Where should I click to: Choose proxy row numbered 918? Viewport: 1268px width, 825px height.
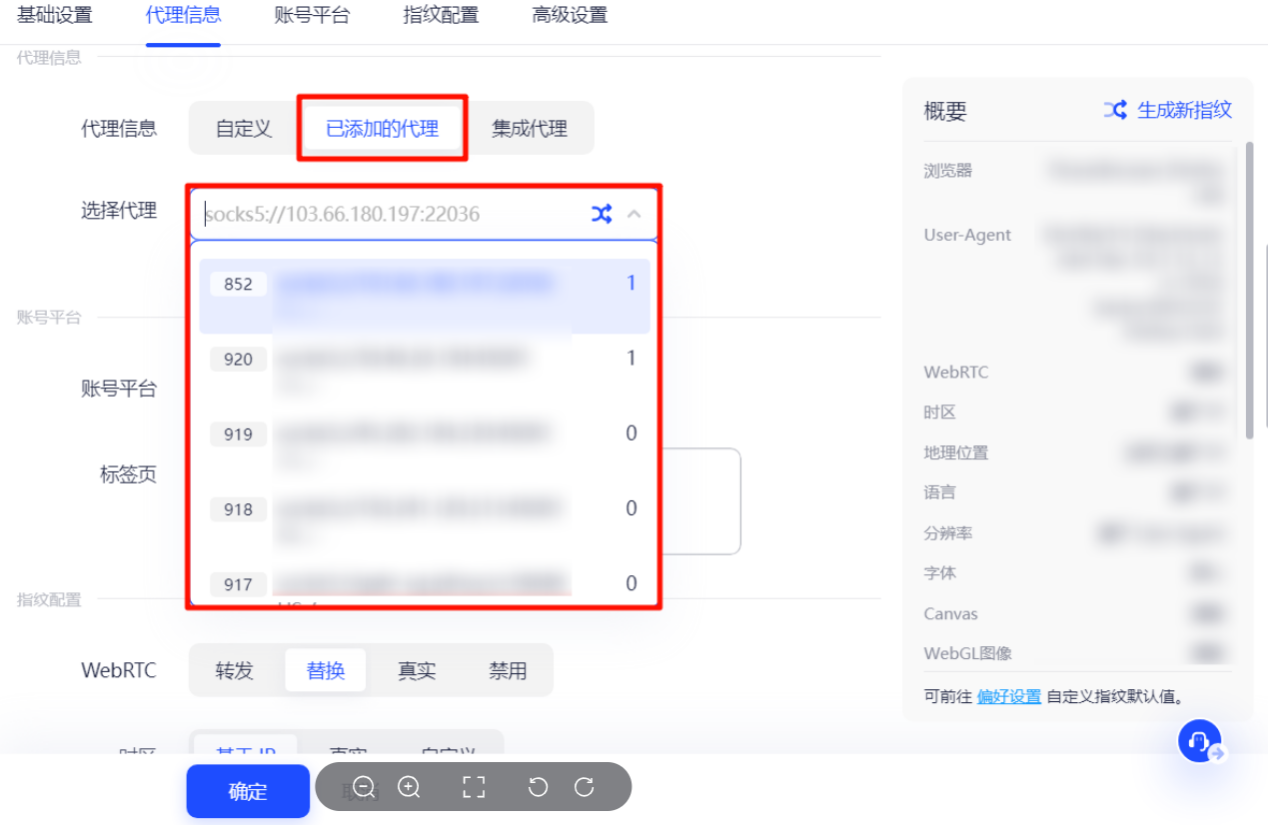point(425,521)
